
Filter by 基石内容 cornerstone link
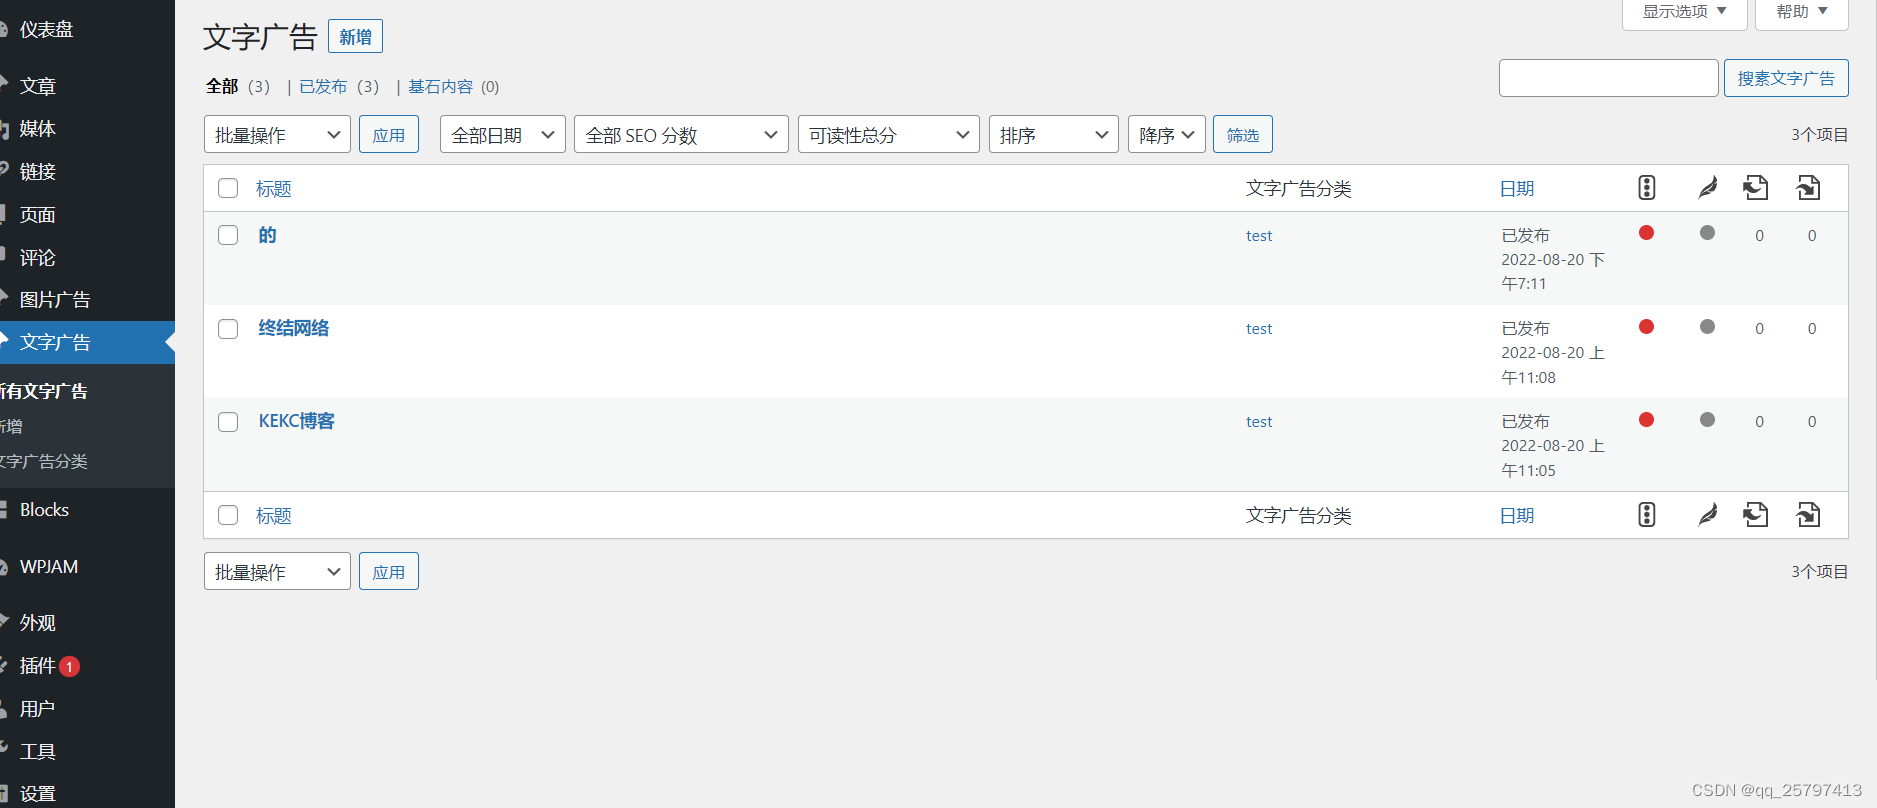tap(440, 86)
